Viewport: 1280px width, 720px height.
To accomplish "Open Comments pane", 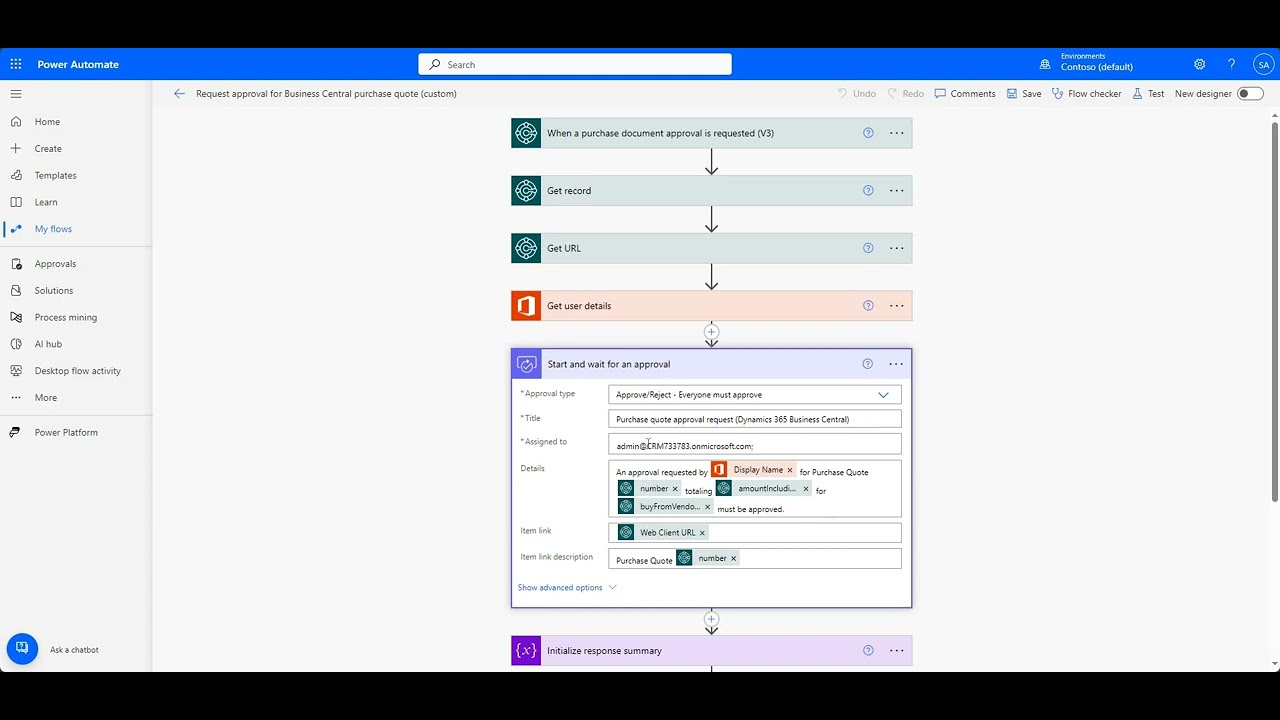I will [965, 94].
